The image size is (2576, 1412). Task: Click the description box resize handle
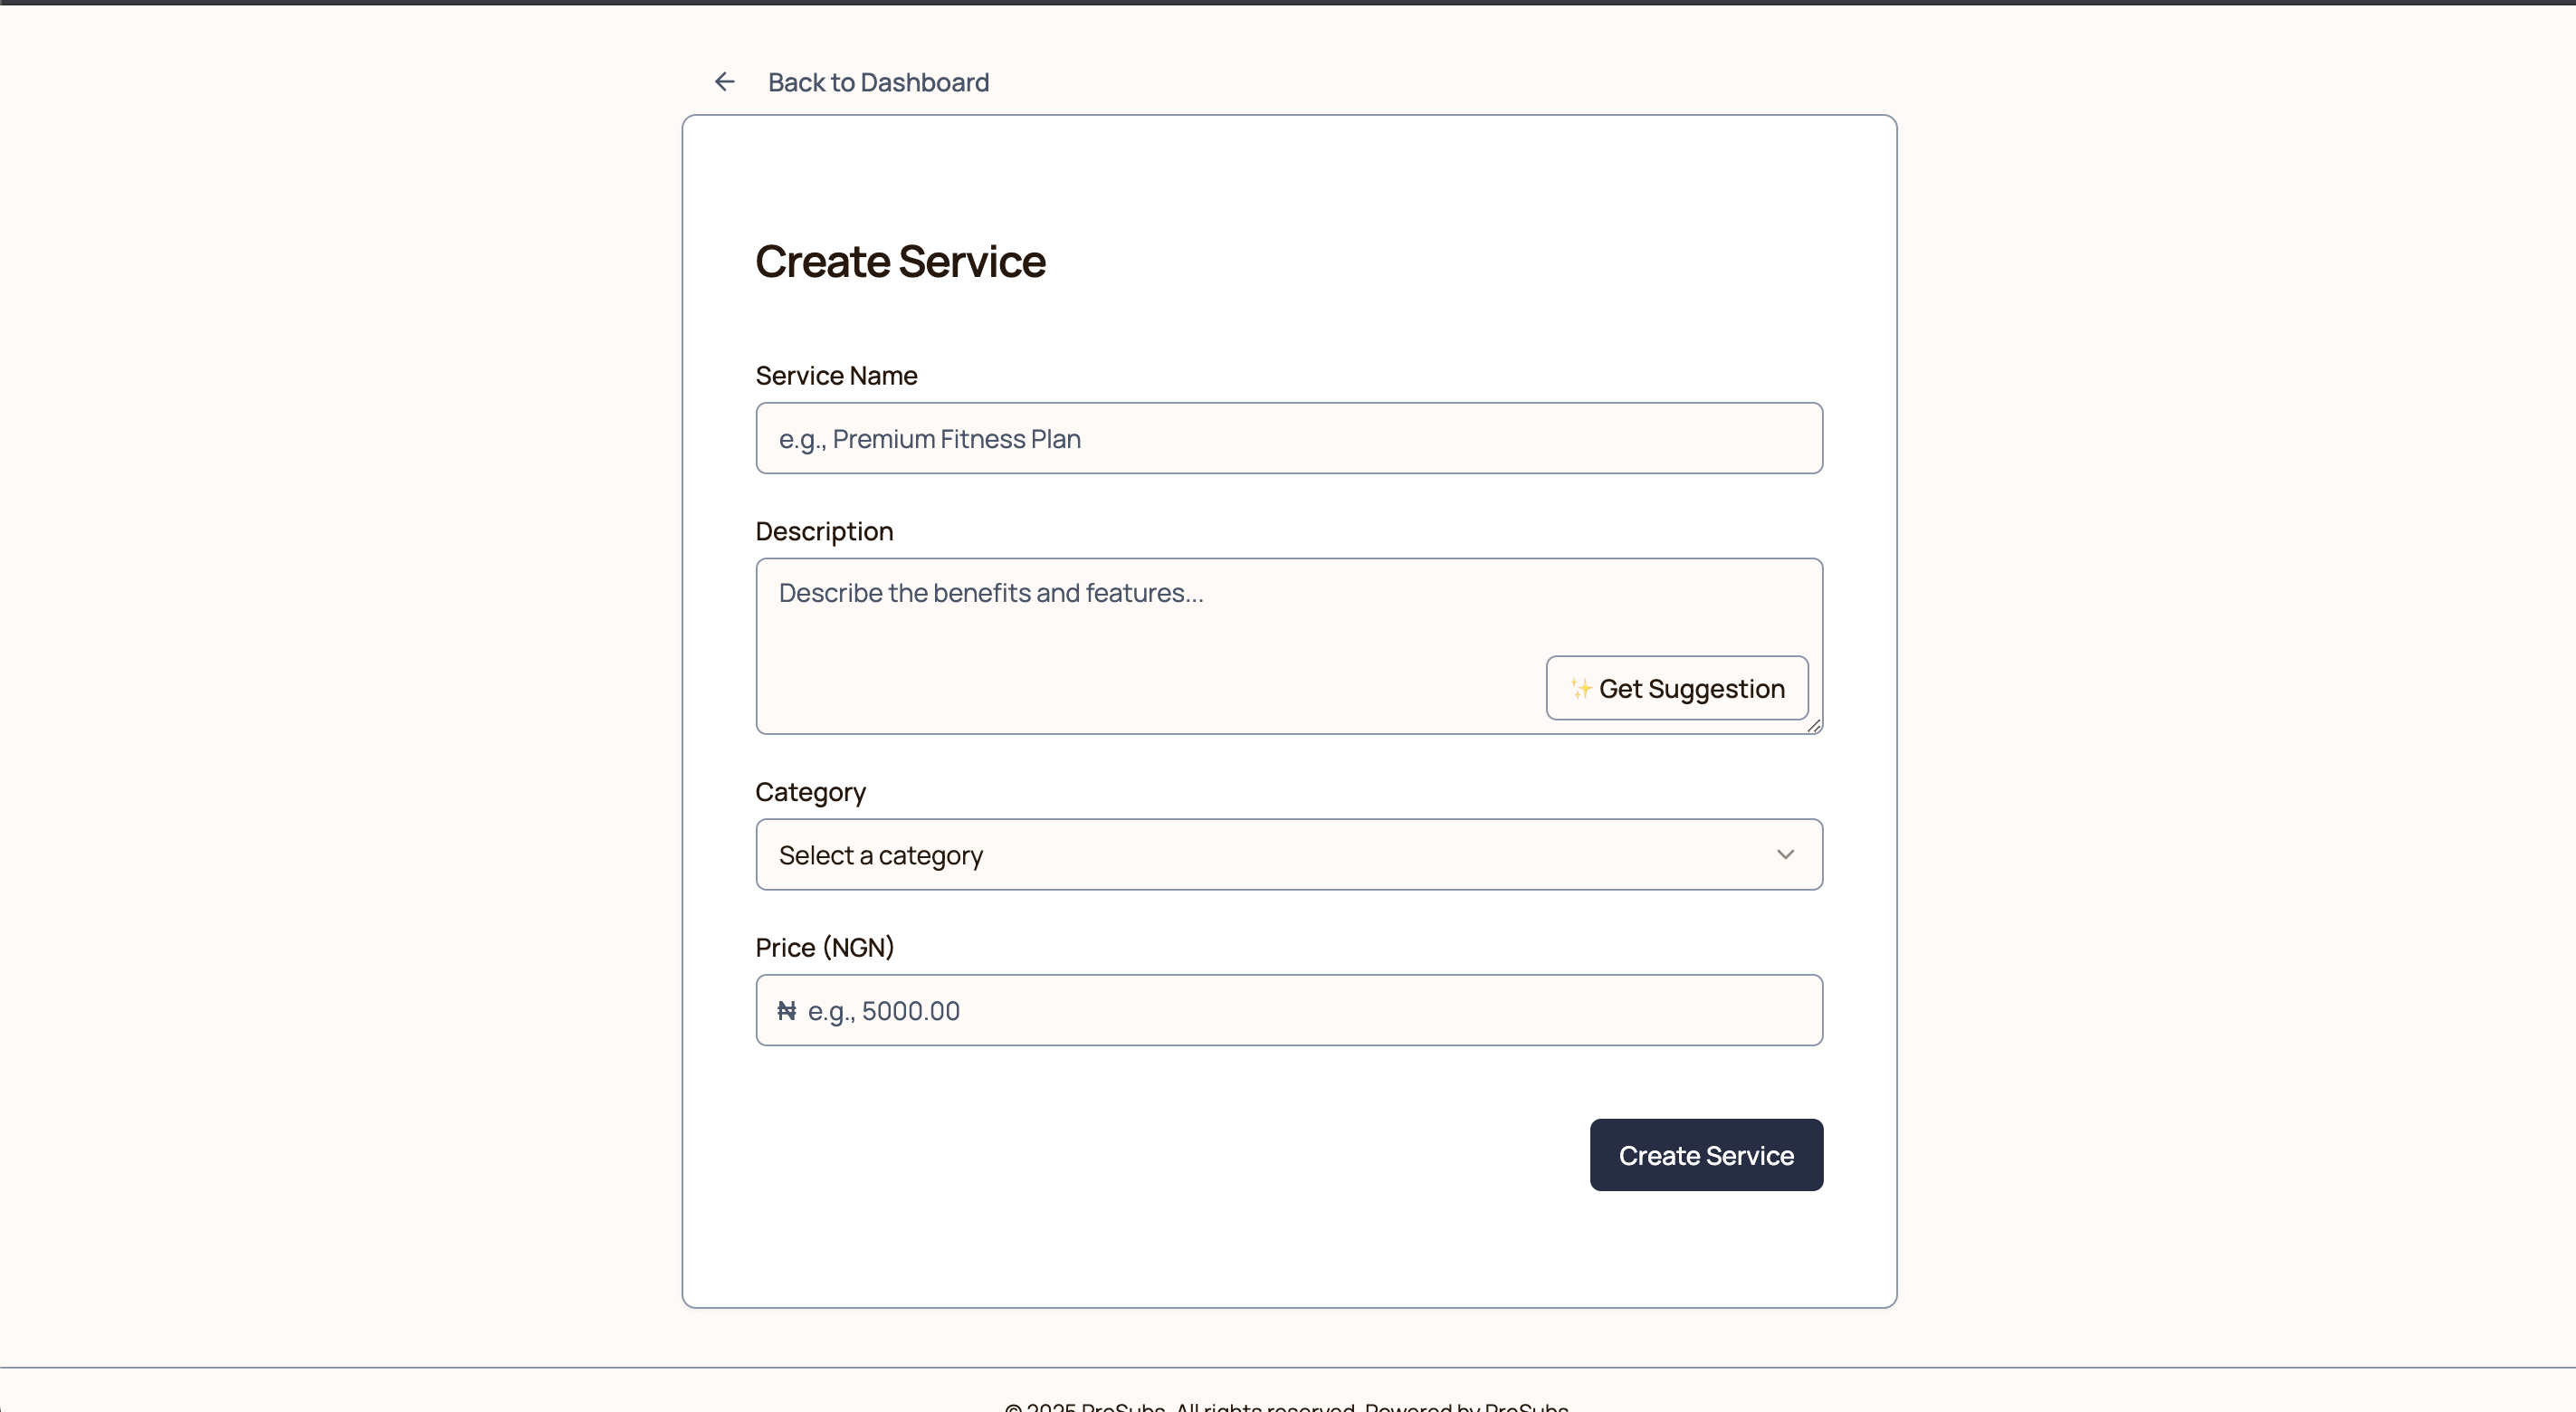point(1814,726)
